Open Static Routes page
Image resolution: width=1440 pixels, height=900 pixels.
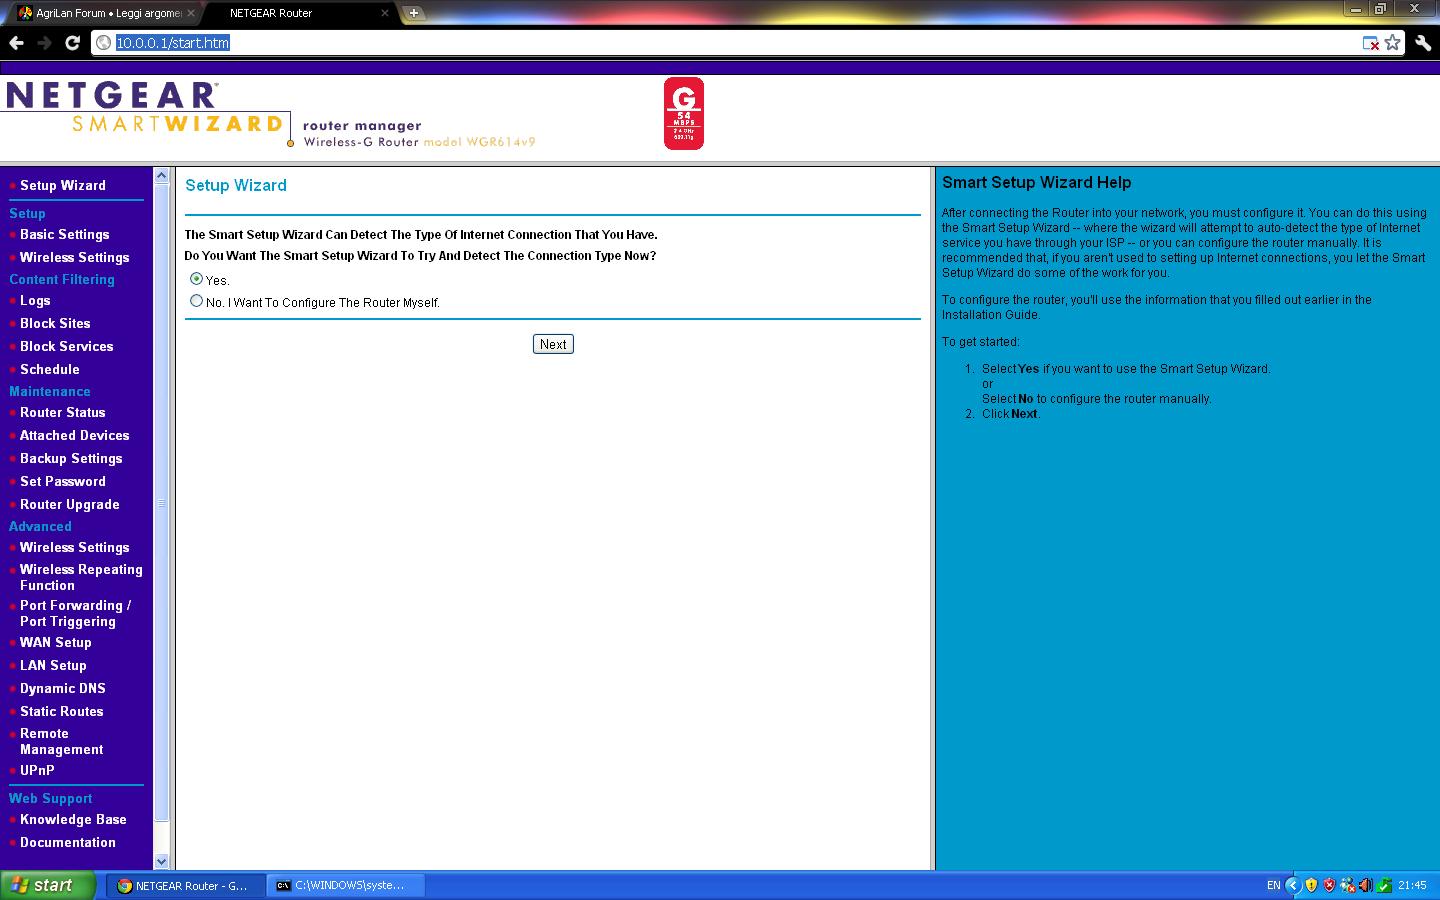tap(61, 711)
